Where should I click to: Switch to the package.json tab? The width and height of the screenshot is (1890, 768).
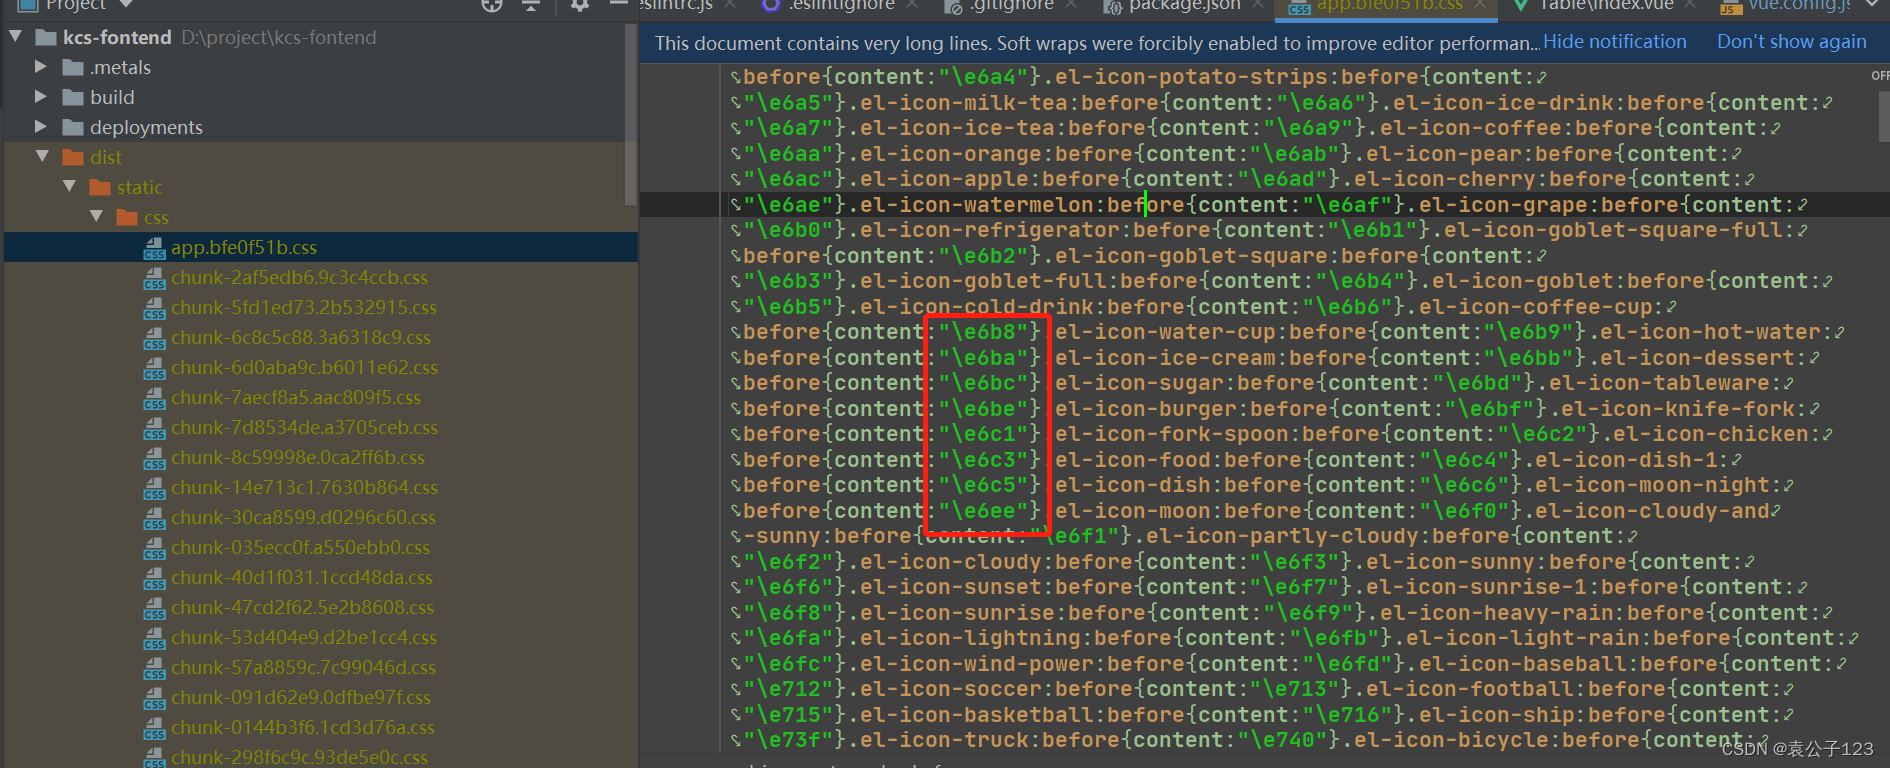pyautogui.click(x=1183, y=5)
